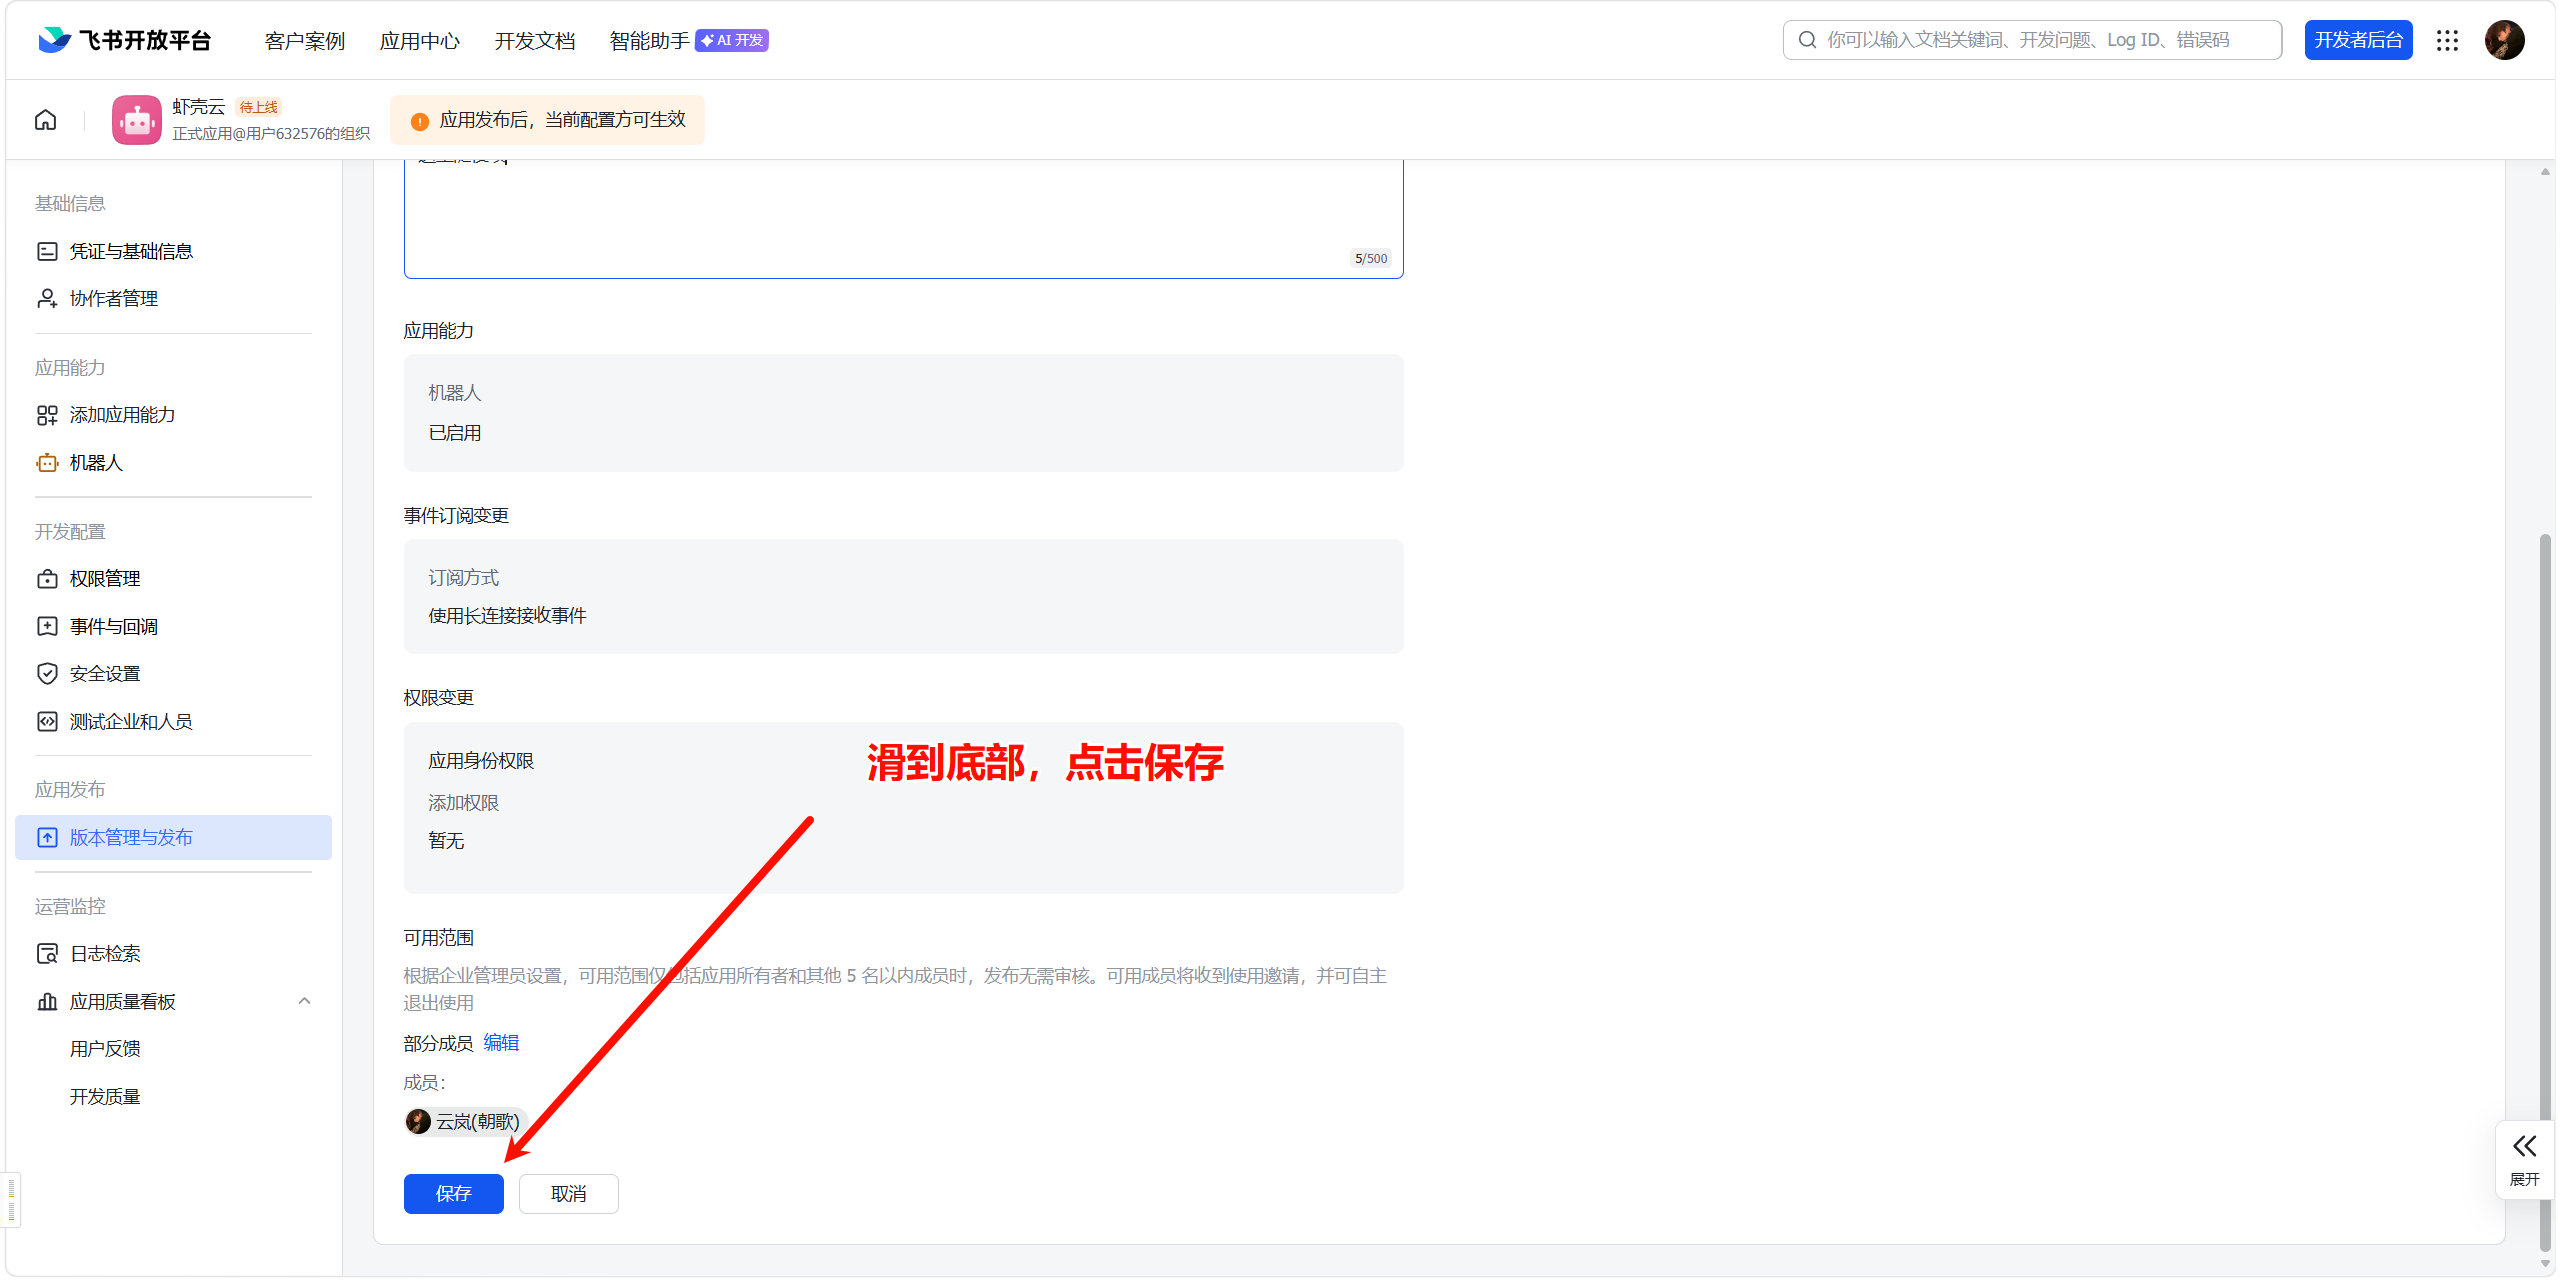Collapse the 应用质量看板 section
Image resolution: width=2560 pixels, height=1280 pixels.
pos(304,1001)
